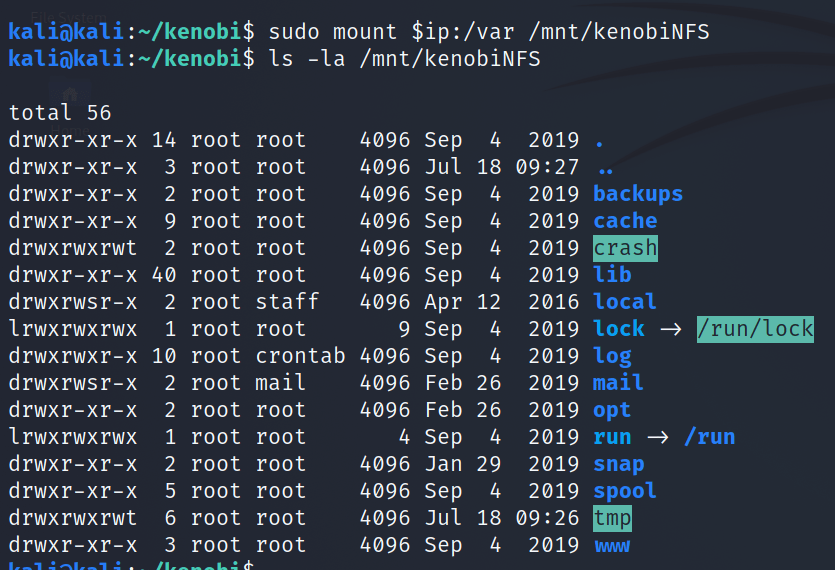Viewport: 835px width, 570px height.
Task: Click the lib directory name
Action: tap(612, 275)
